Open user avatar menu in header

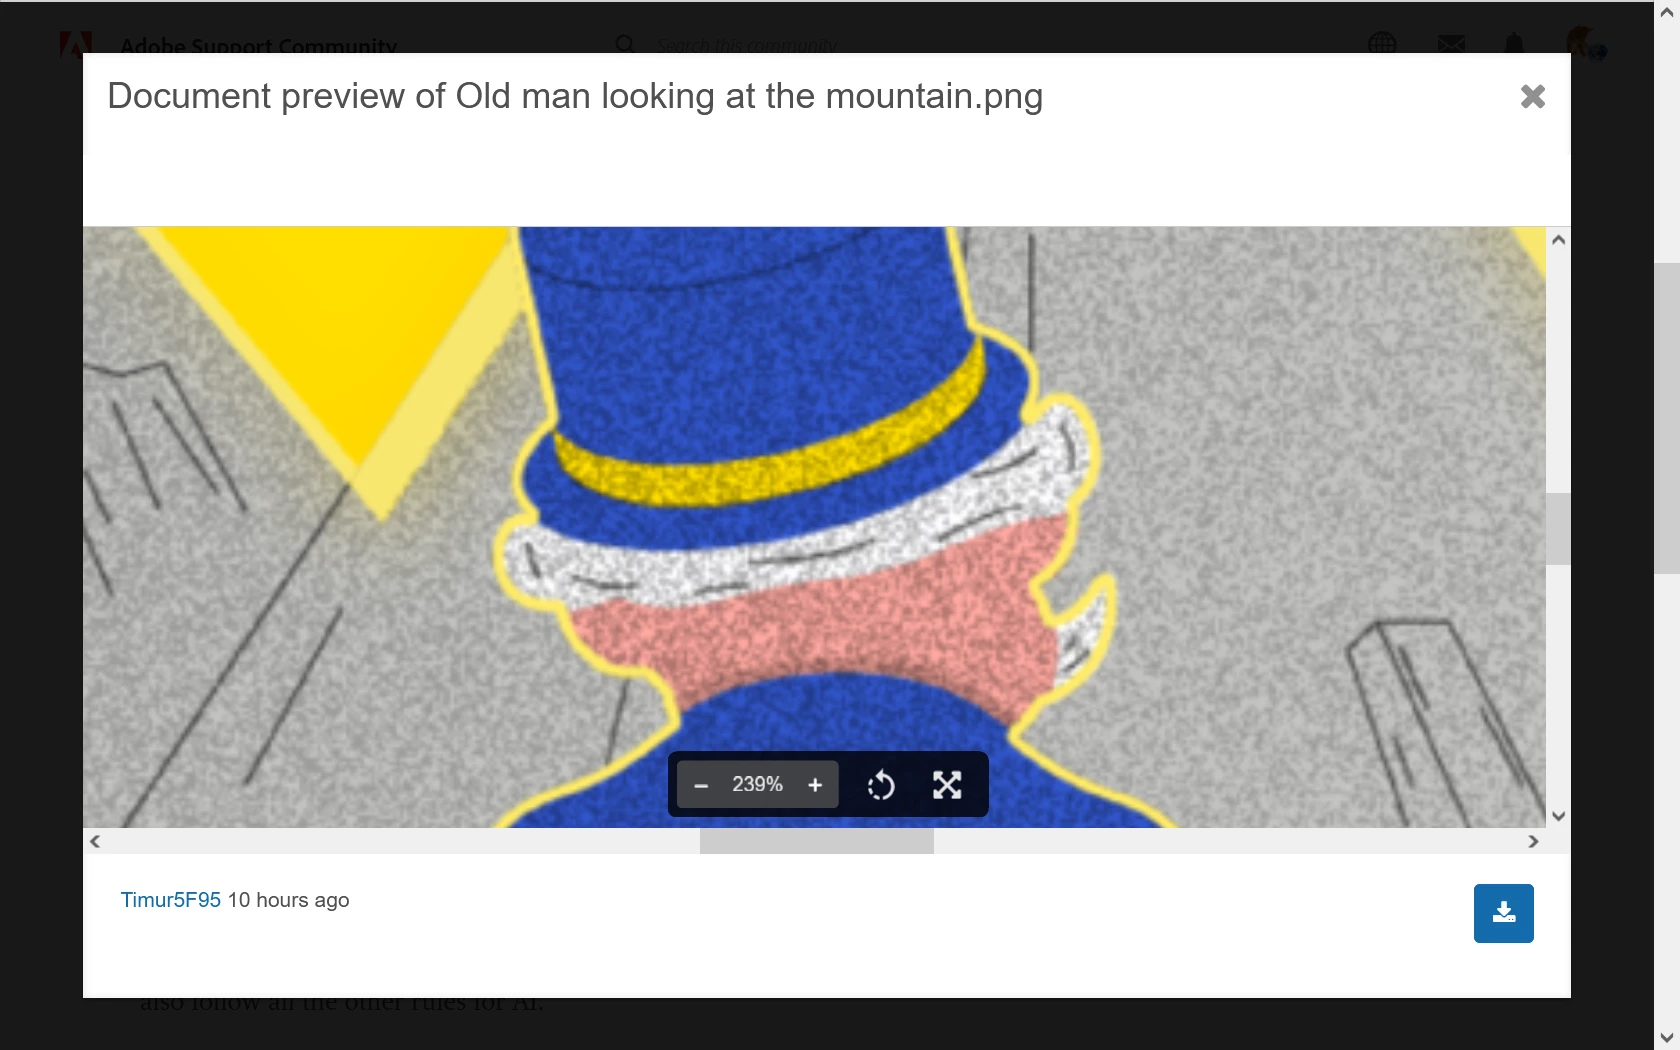(x=1584, y=42)
